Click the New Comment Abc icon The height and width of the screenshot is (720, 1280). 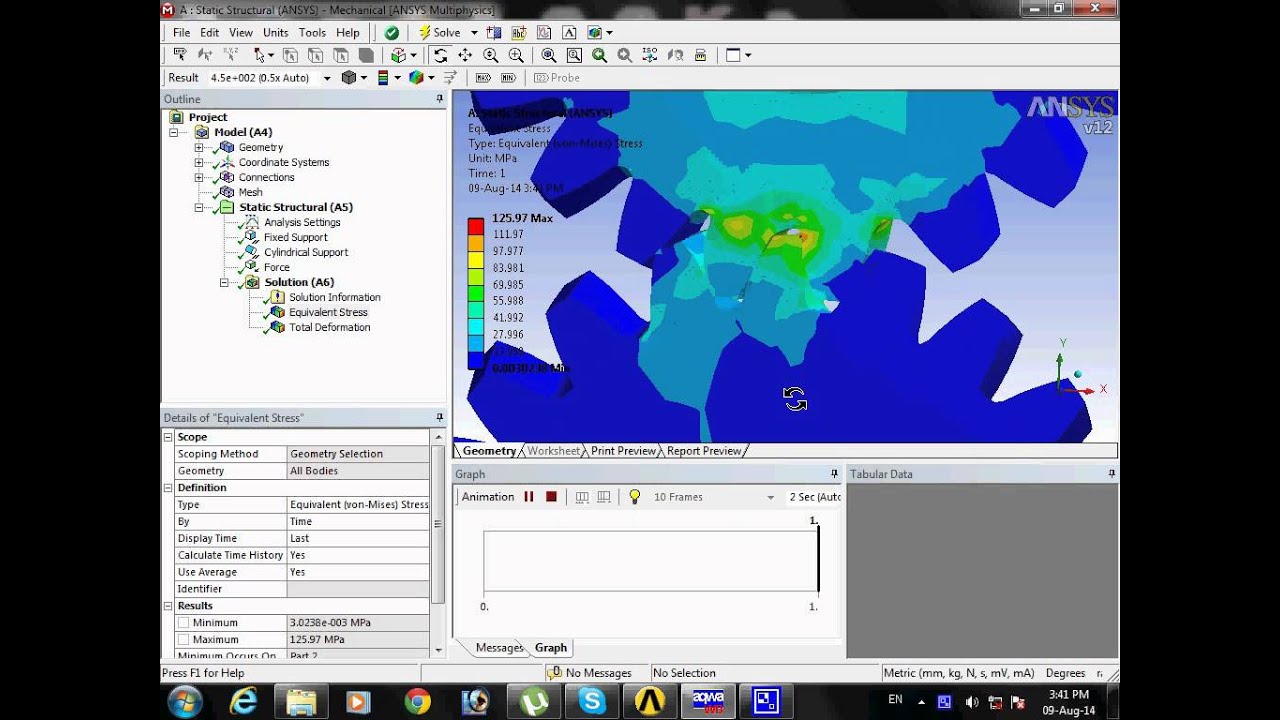518,32
